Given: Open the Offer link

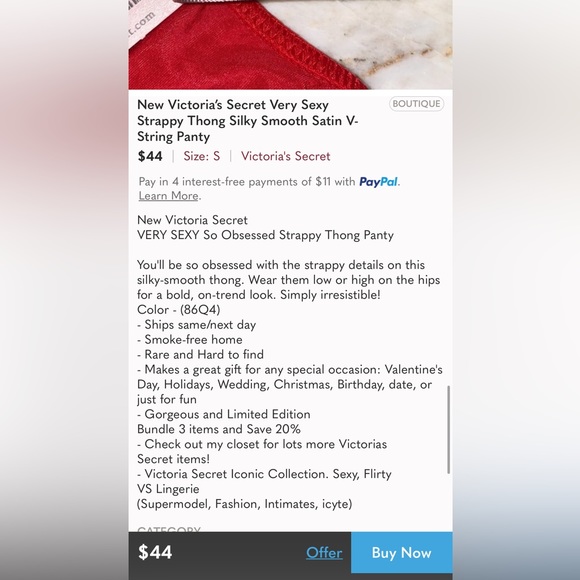Looking at the screenshot, I should pos(324,553).
